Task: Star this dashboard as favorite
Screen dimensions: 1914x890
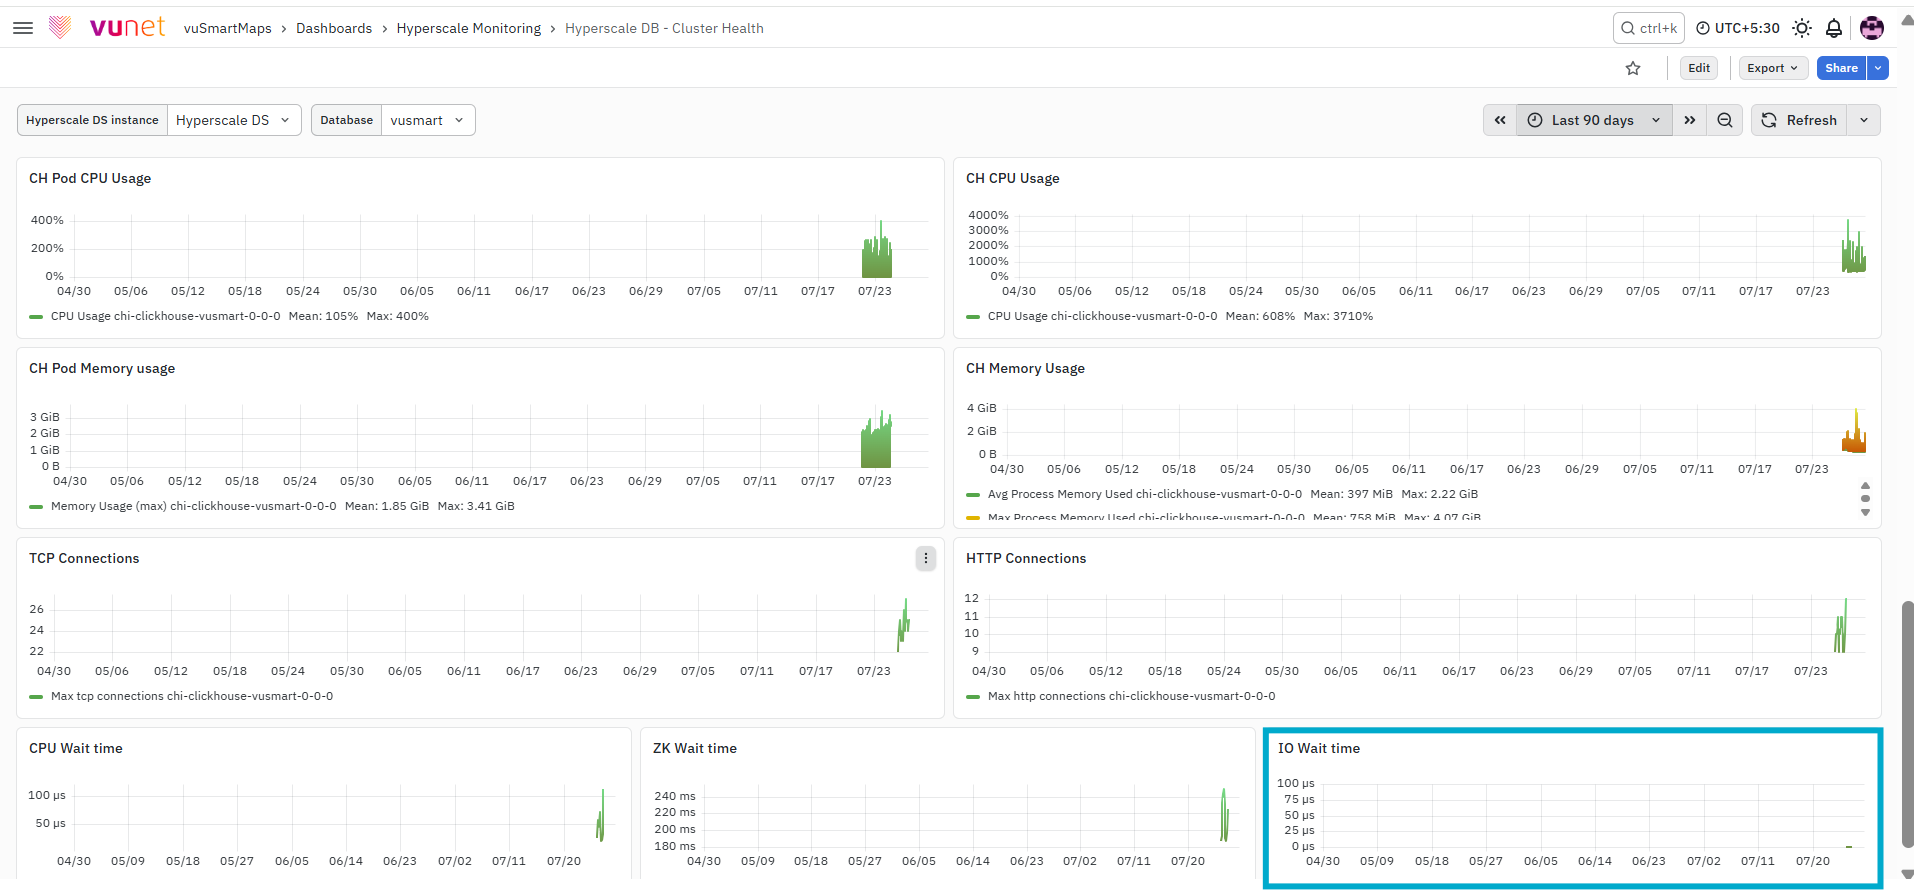Action: 1633,68
